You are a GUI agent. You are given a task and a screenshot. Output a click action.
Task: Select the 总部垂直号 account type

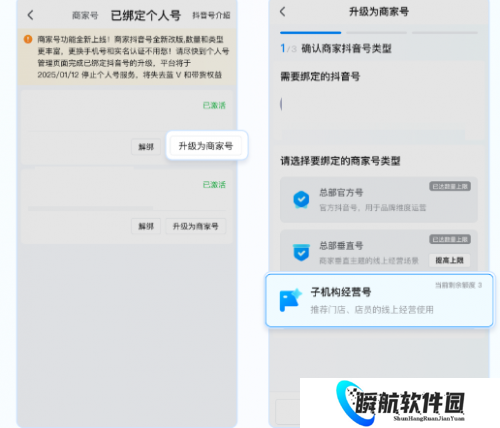pyautogui.click(x=379, y=251)
